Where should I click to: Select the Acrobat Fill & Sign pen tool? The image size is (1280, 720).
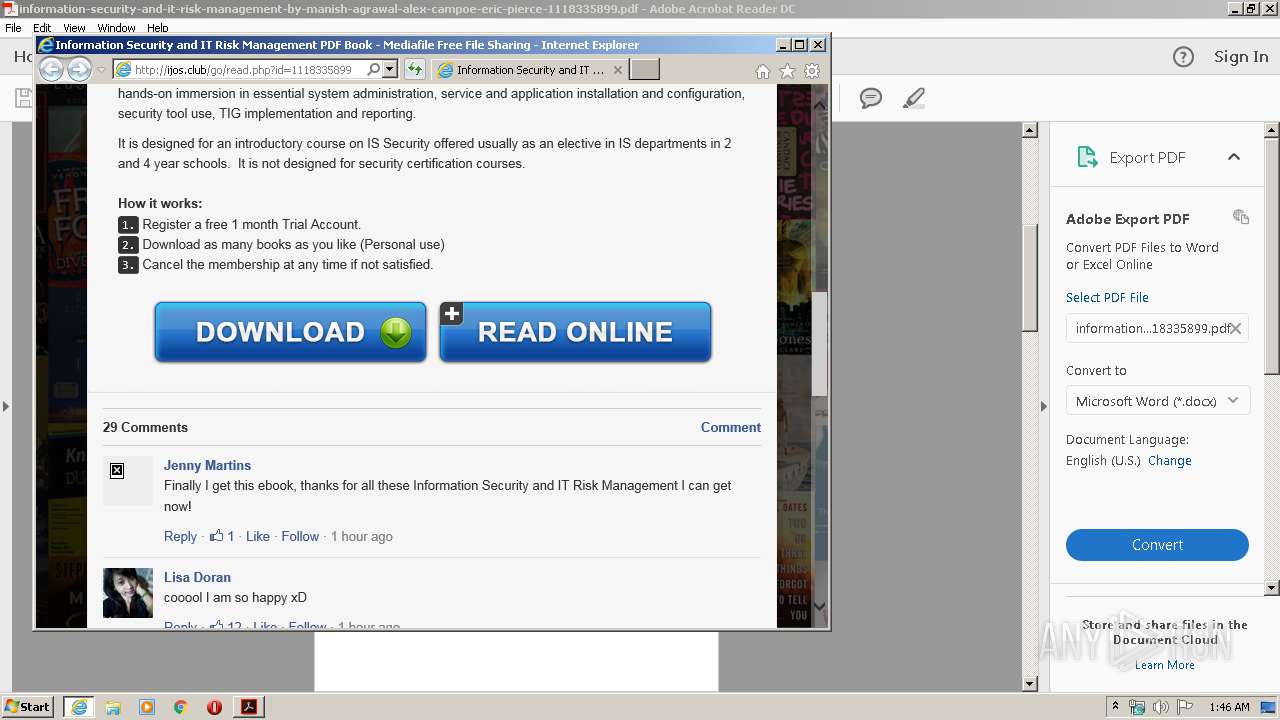point(913,98)
